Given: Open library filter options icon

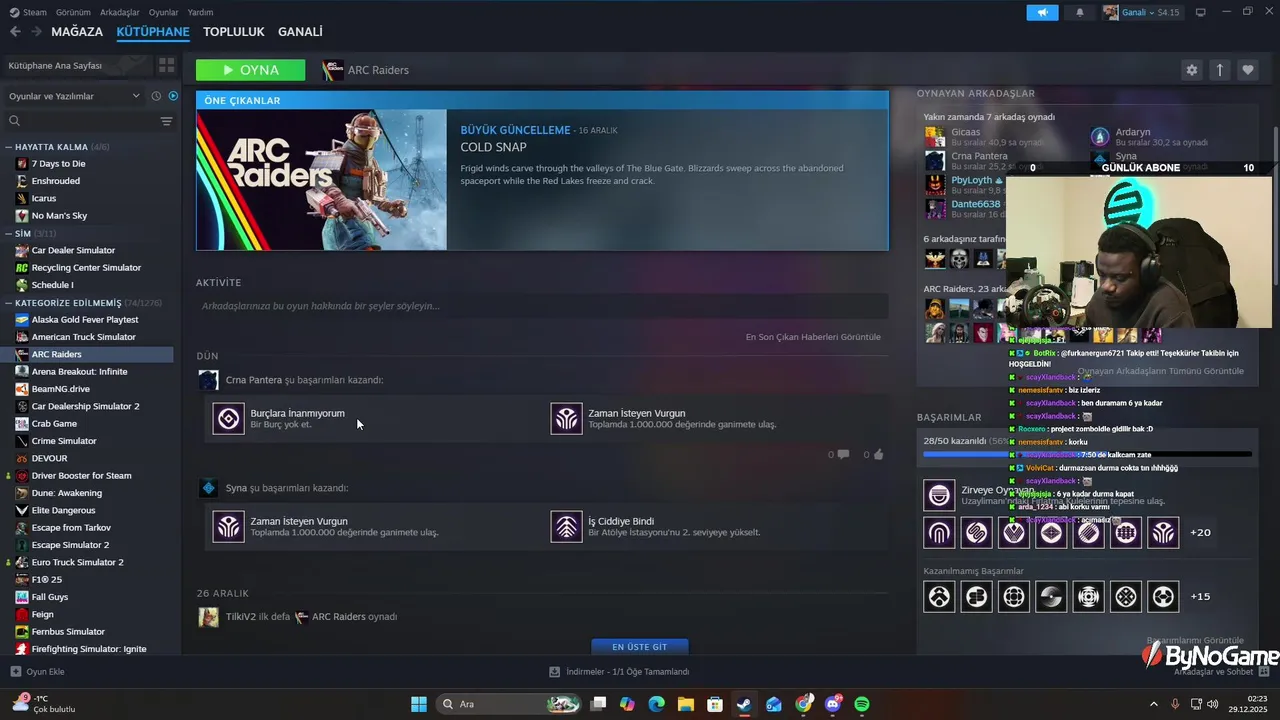Looking at the screenshot, I should 166,121.
